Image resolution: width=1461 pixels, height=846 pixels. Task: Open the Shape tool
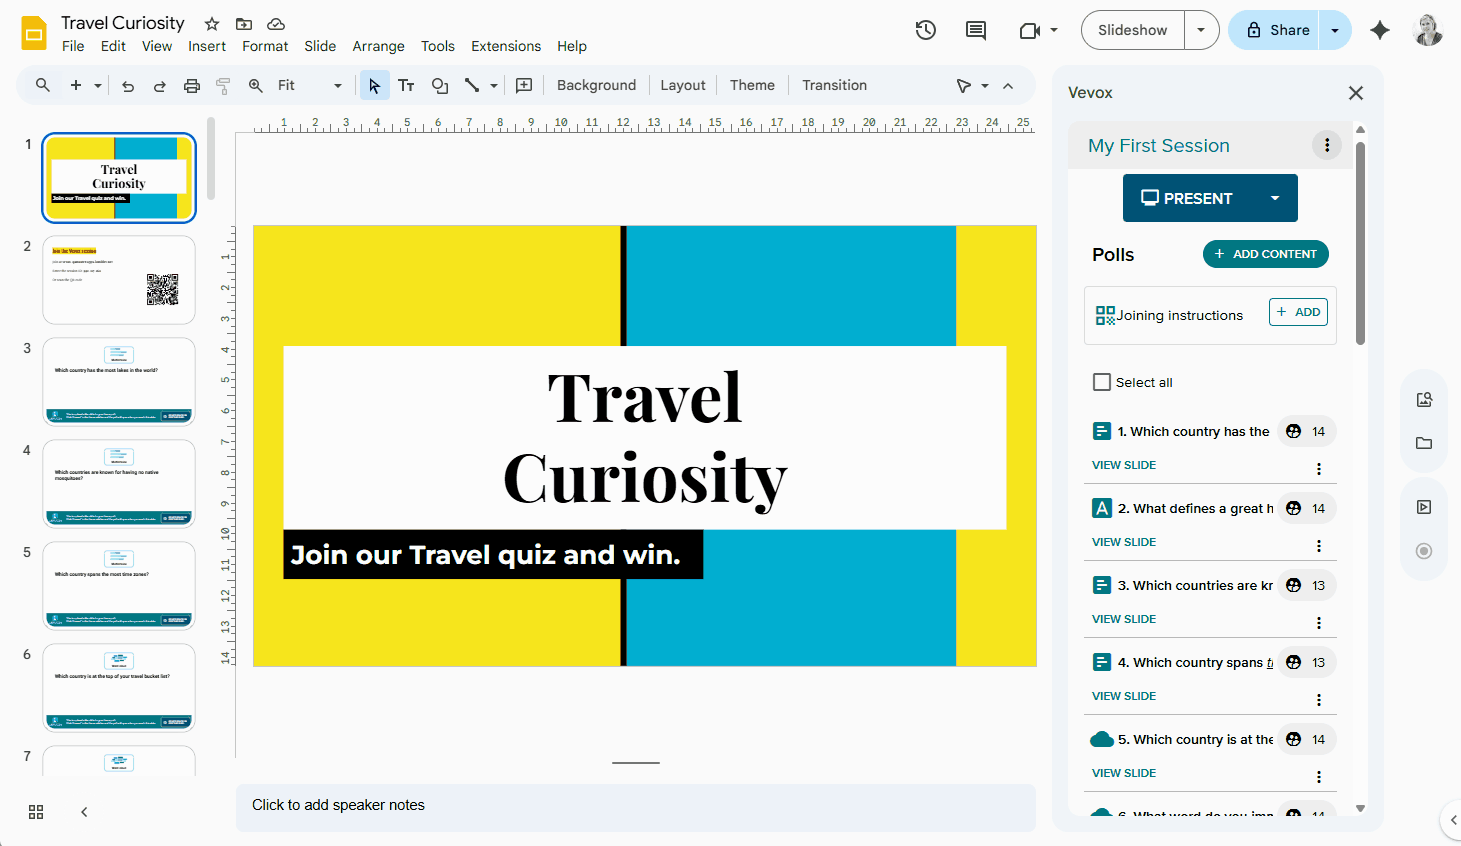440,85
